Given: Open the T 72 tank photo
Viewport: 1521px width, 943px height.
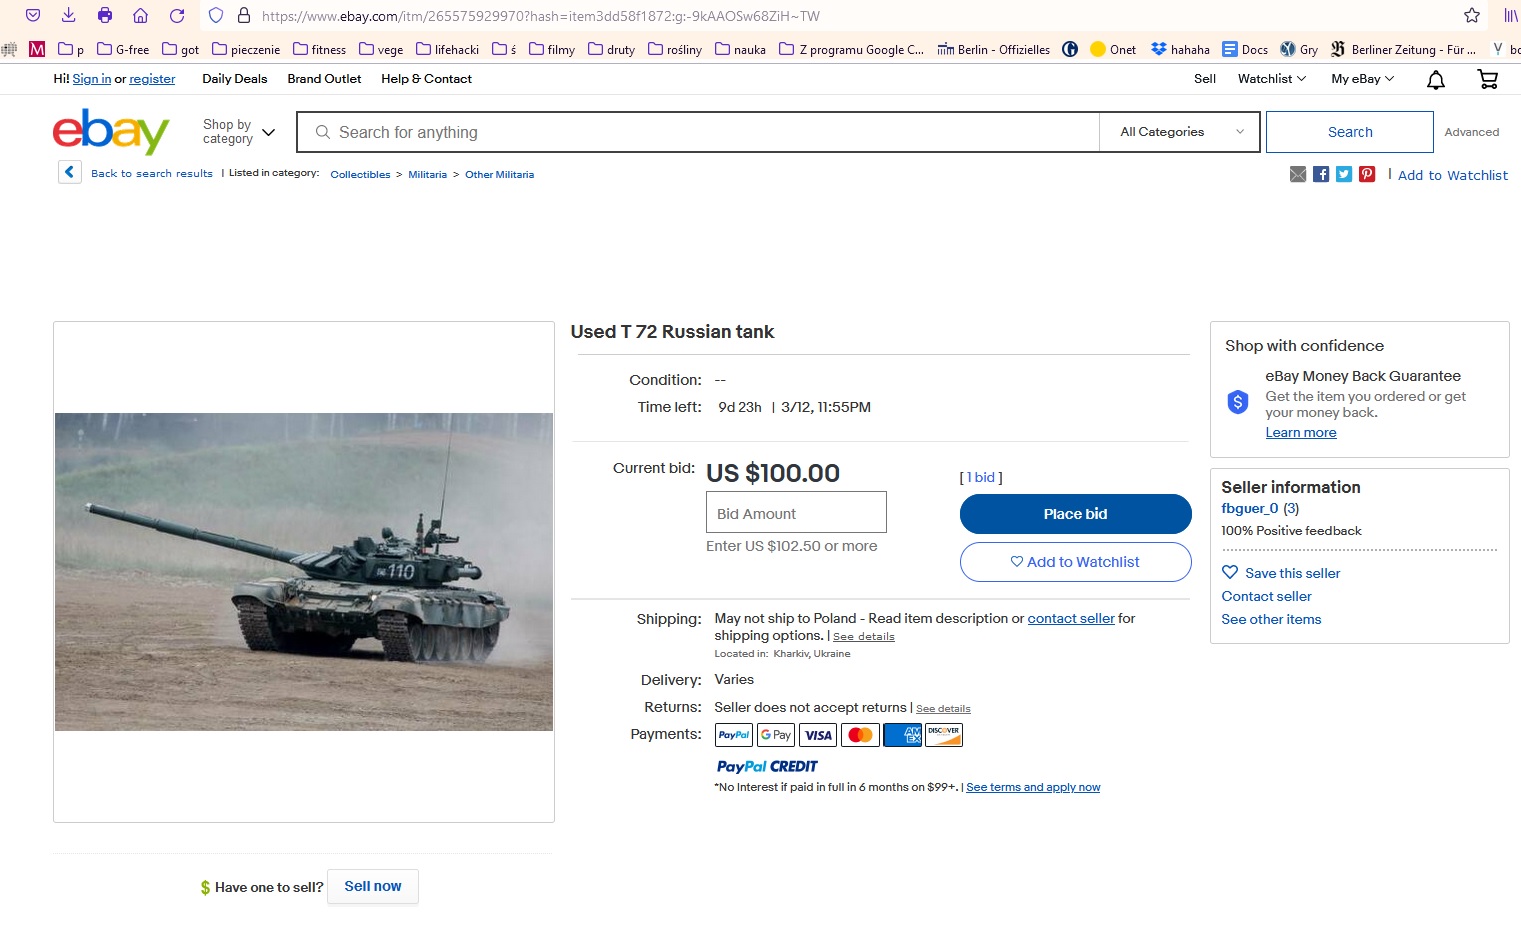Looking at the screenshot, I should pyautogui.click(x=304, y=572).
